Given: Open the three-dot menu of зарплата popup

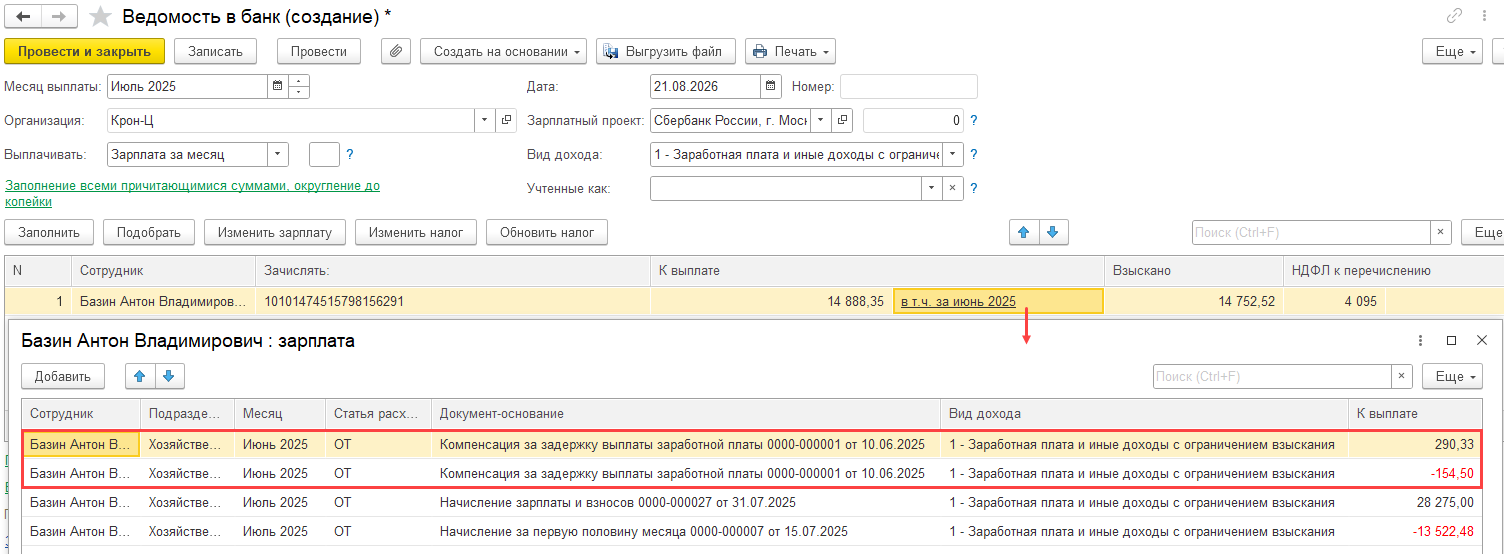Looking at the screenshot, I should click(x=1420, y=341).
